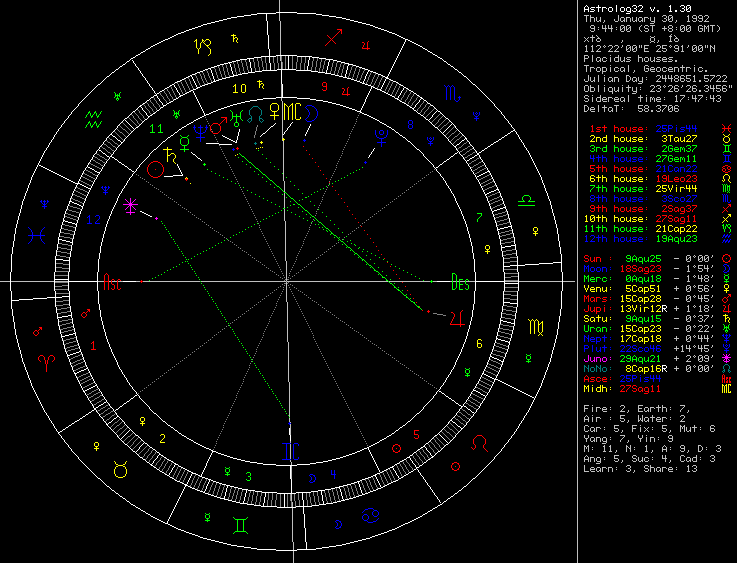Select the Libra sign in the outer ring

point(526,201)
